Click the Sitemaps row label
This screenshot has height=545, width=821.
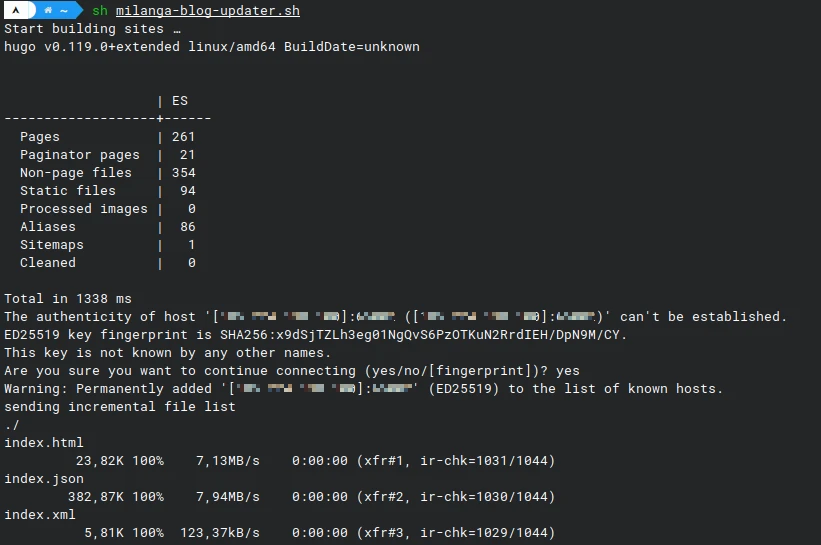point(51,245)
